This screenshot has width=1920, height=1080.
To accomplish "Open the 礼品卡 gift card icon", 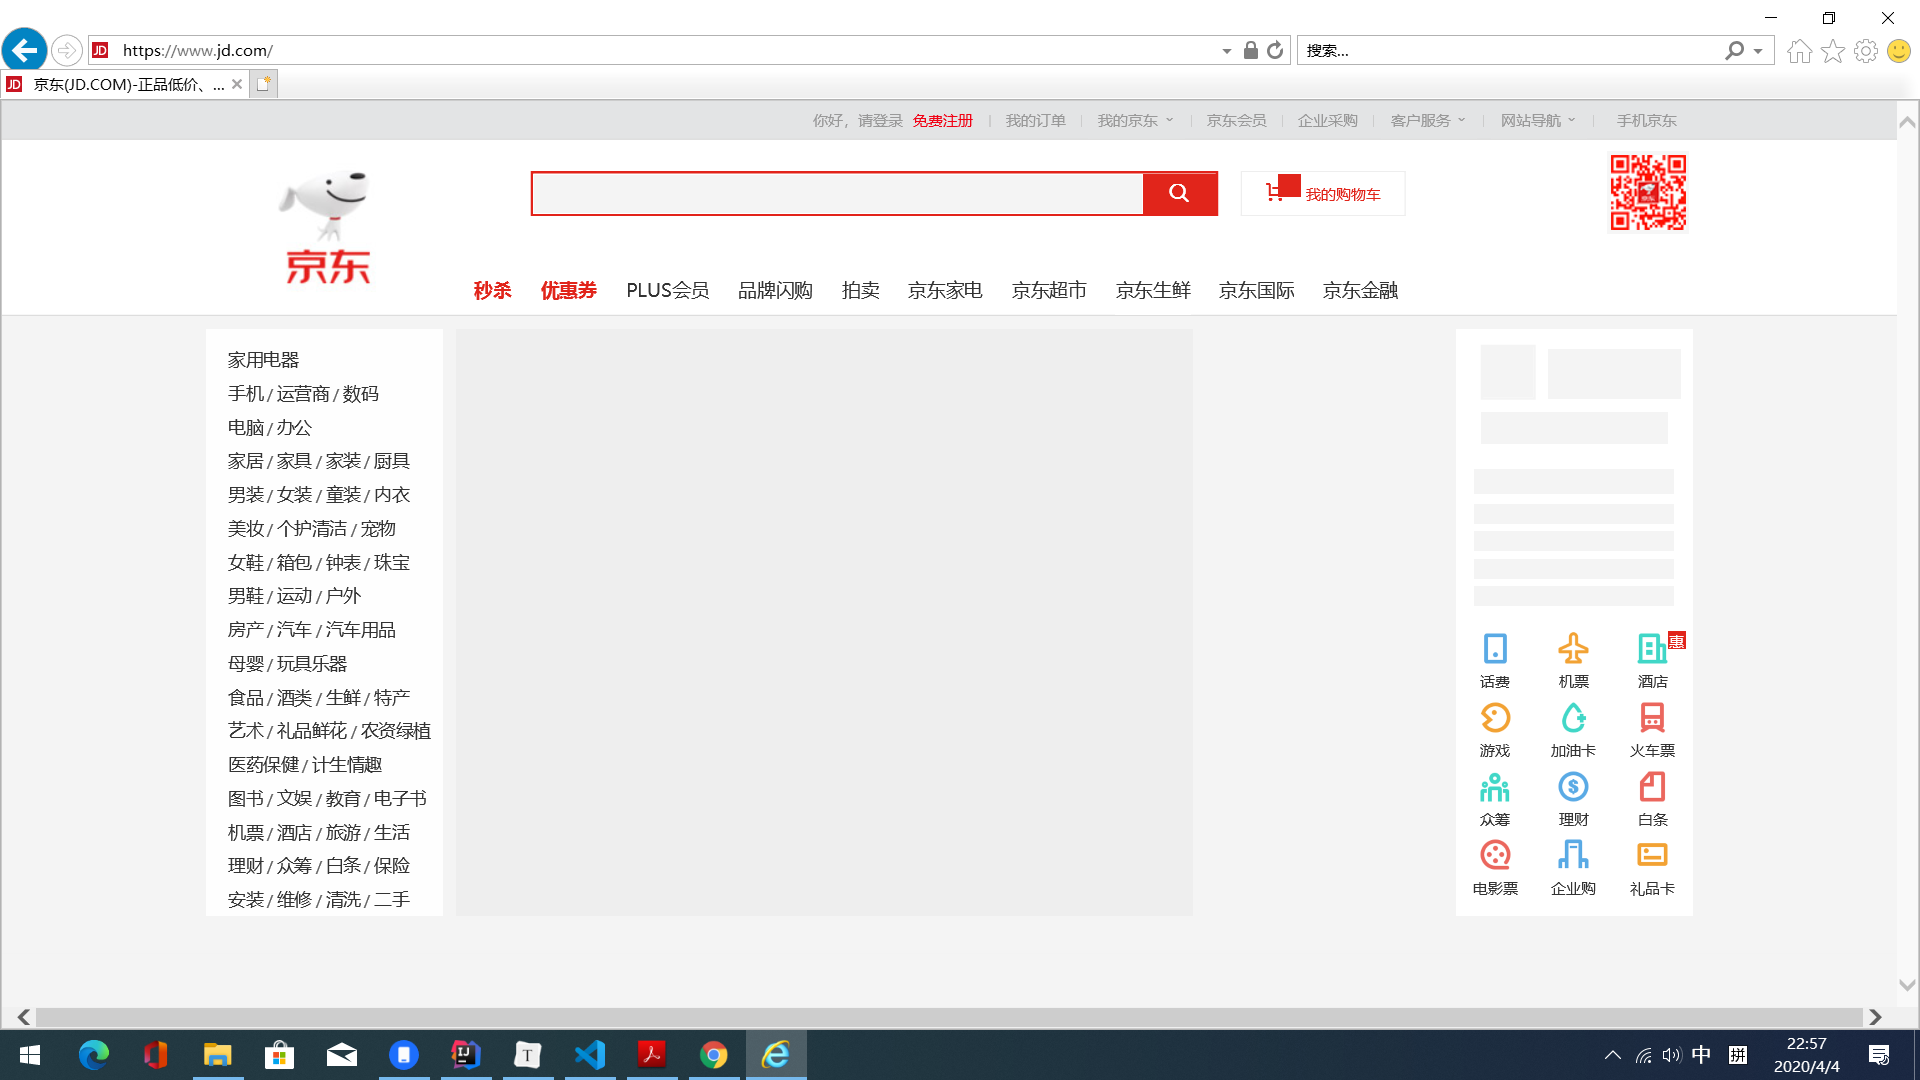I will click(x=1652, y=856).
